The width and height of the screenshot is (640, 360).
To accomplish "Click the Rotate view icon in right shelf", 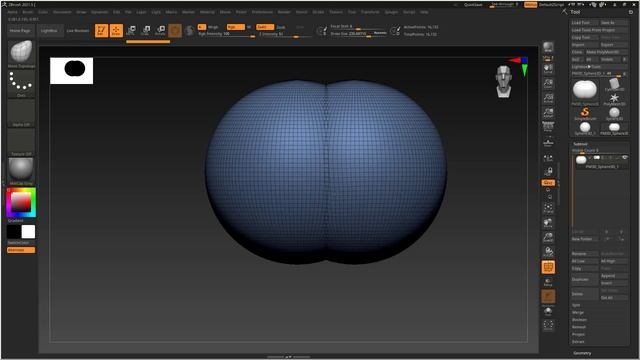I will point(548,252).
